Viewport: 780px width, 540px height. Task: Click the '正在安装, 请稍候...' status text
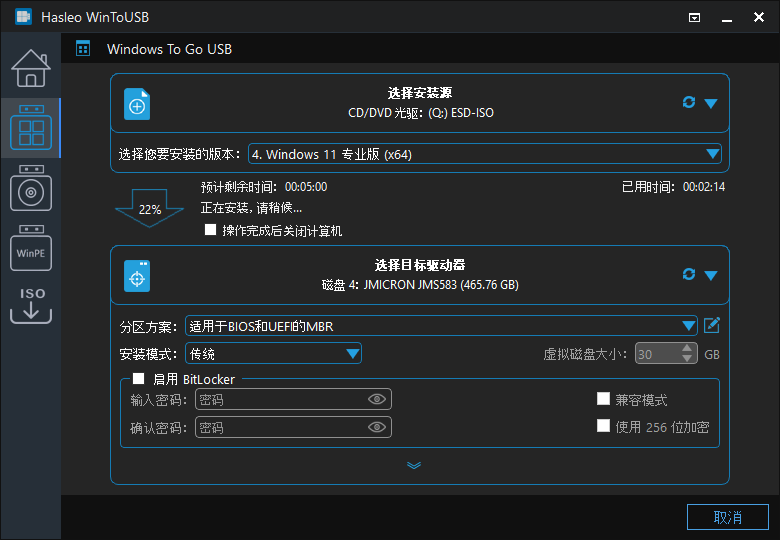click(251, 208)
